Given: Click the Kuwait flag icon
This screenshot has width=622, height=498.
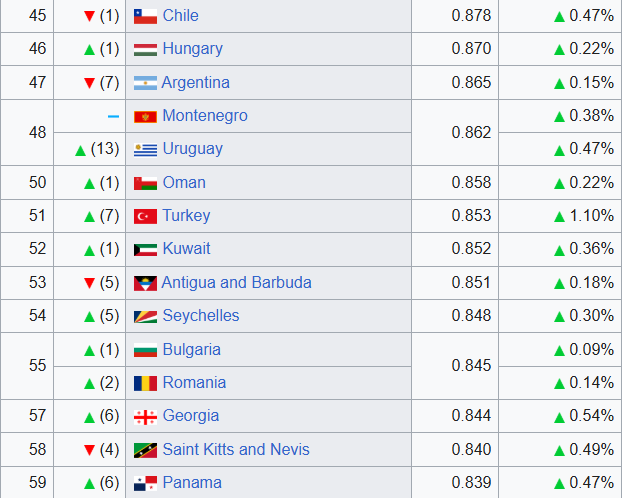Looking at the screenshot, I should point(146,249).
